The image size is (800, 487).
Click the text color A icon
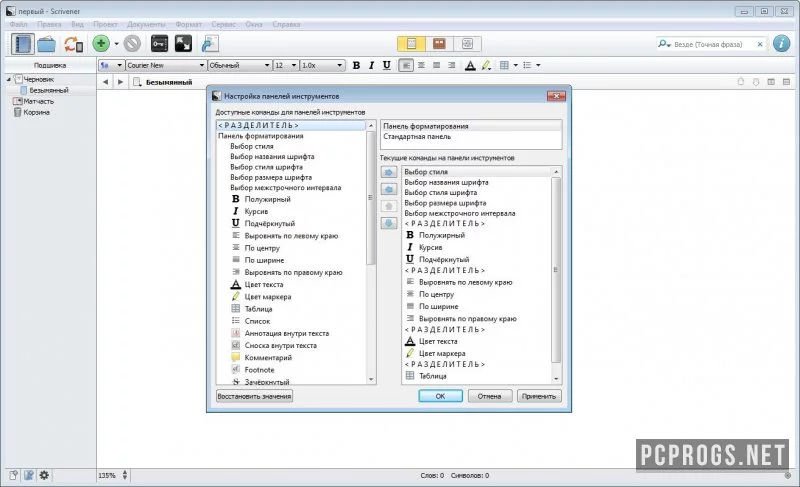(x=470, y=65)
